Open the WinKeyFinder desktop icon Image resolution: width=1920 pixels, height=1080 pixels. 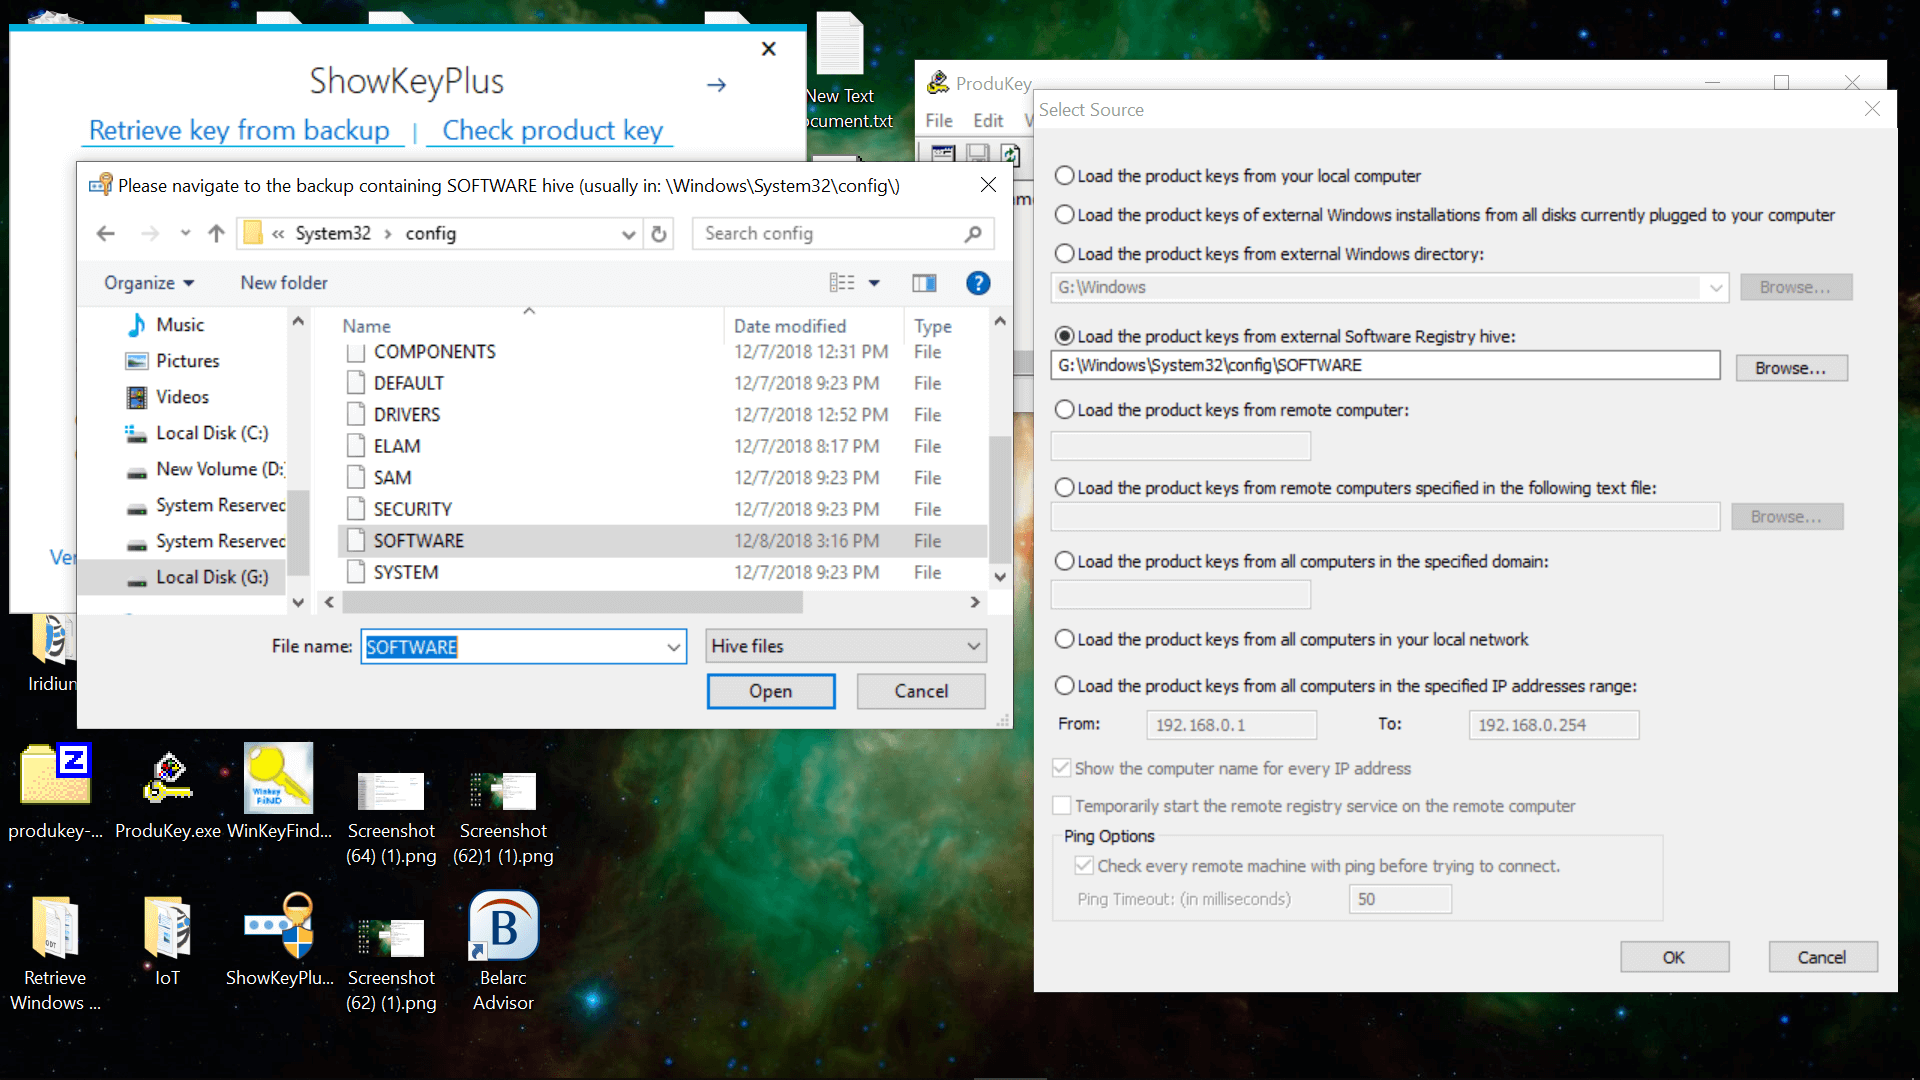278,779
